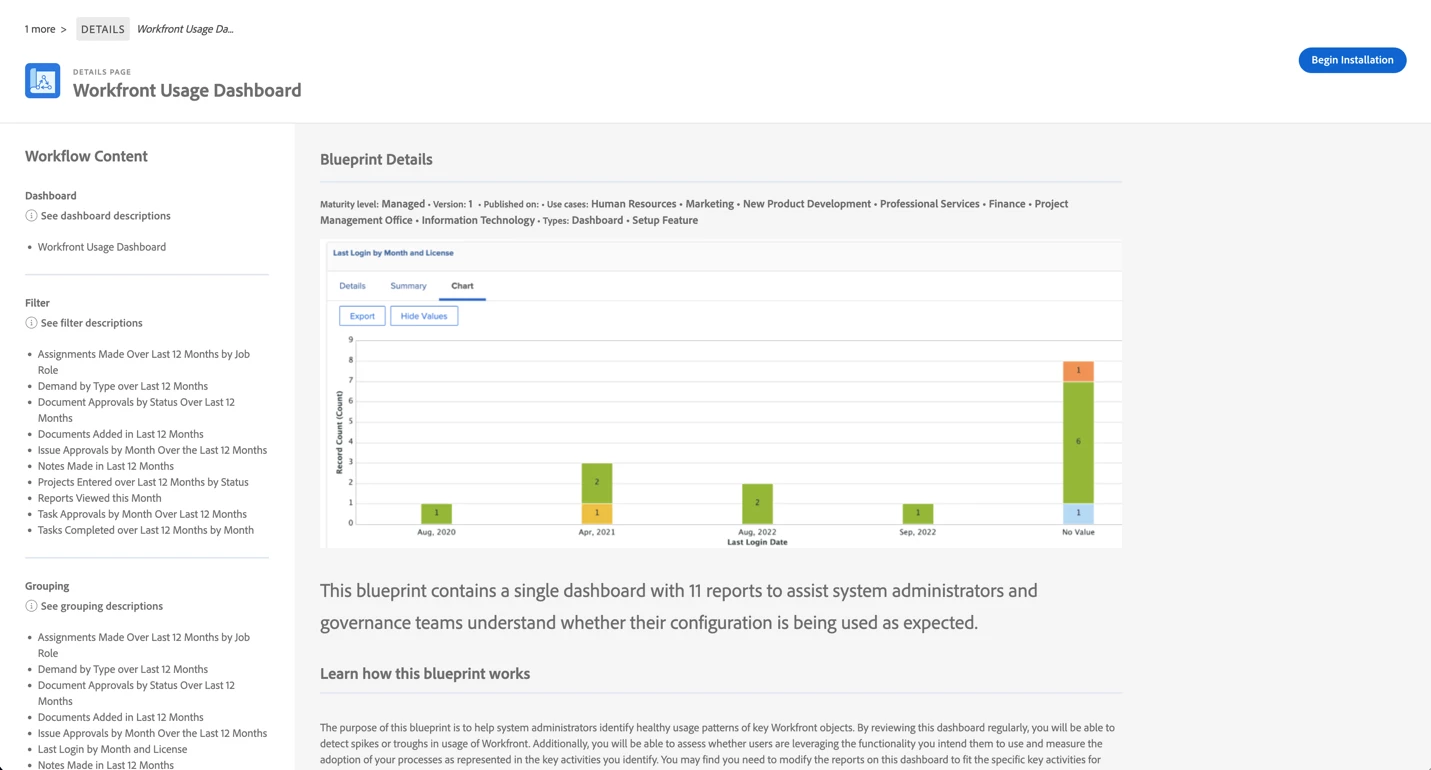Click Begin Installation button
Image resolution: width=1431 pixels, height=770 pixels.
[1352, 60]
